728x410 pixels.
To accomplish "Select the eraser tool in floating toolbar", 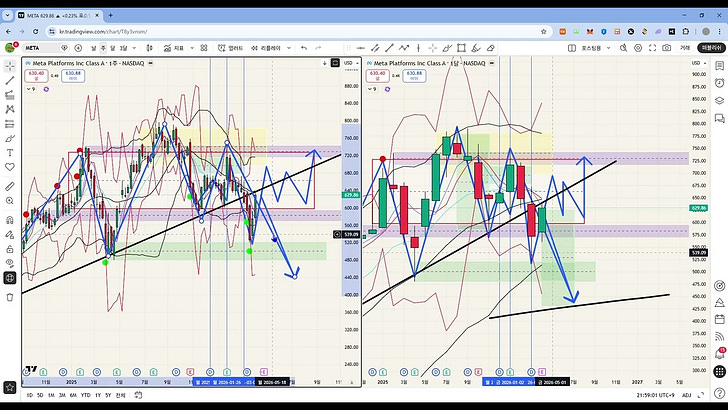I will (490, 48).
